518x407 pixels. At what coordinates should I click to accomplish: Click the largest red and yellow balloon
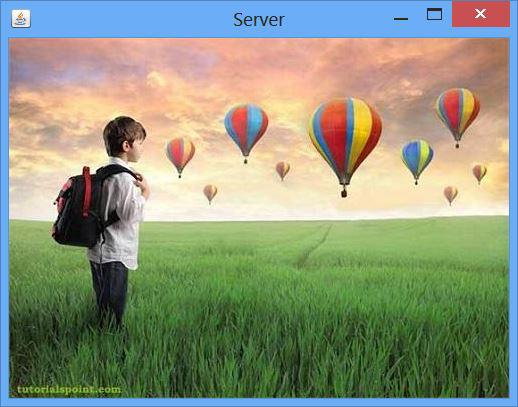click(345, 140)
